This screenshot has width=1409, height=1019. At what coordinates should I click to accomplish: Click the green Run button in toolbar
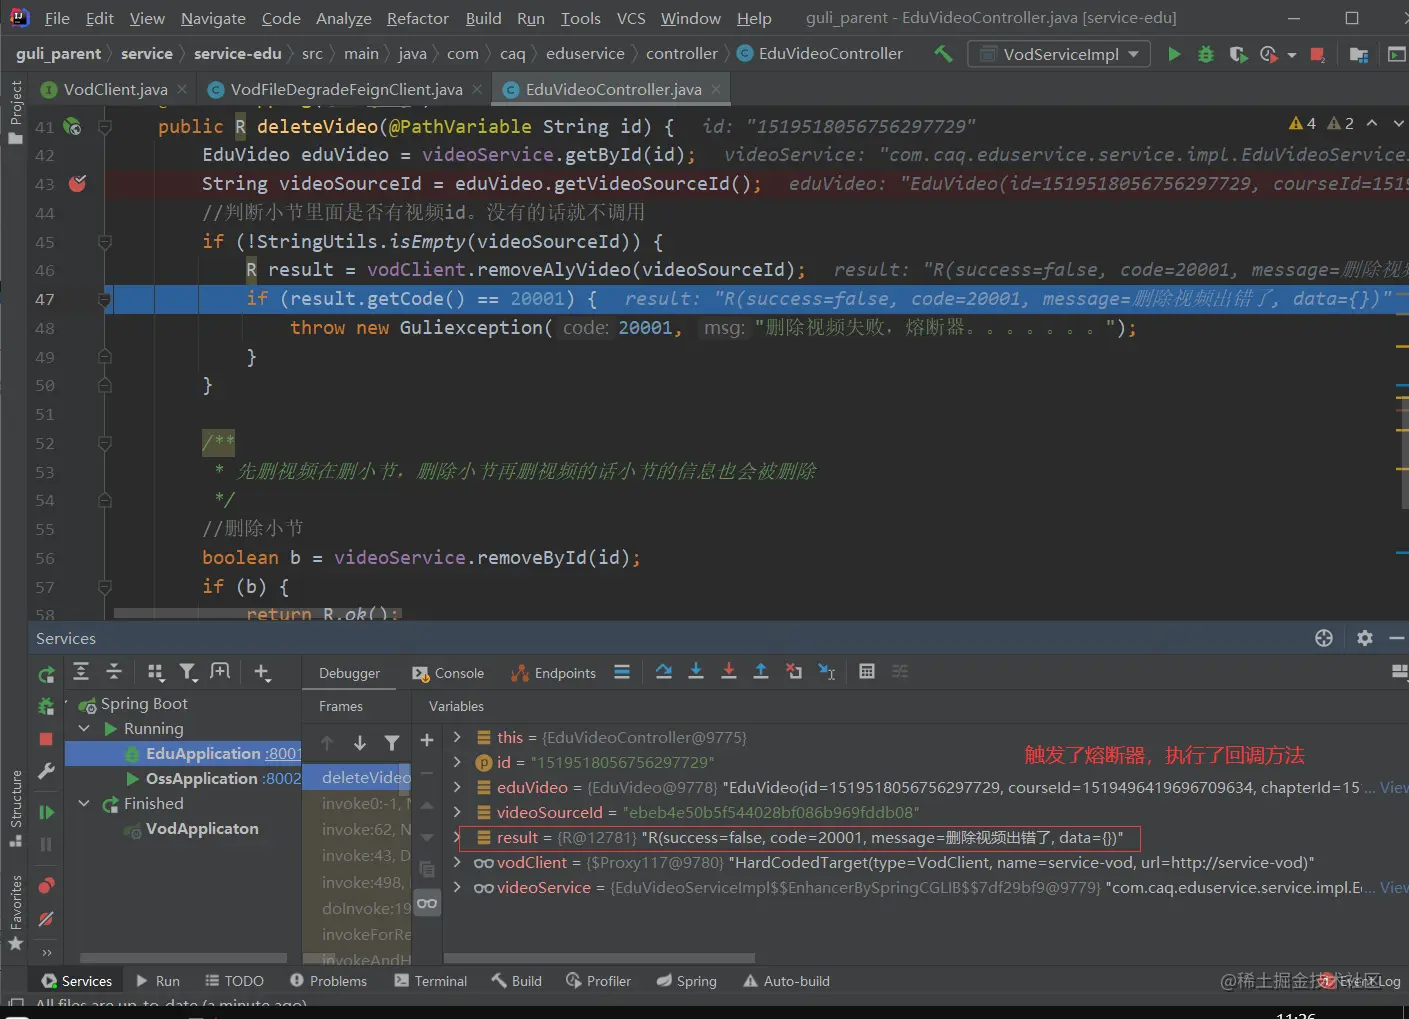(x=1174, y=54)
